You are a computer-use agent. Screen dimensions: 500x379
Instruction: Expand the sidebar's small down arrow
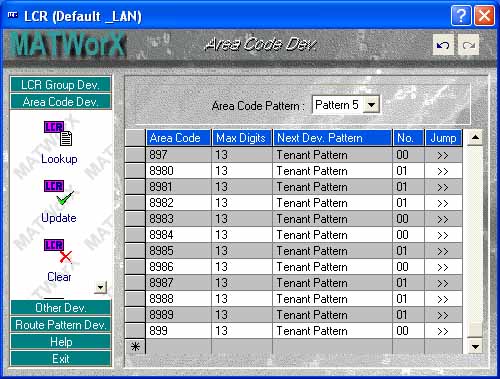click(100, 287)
